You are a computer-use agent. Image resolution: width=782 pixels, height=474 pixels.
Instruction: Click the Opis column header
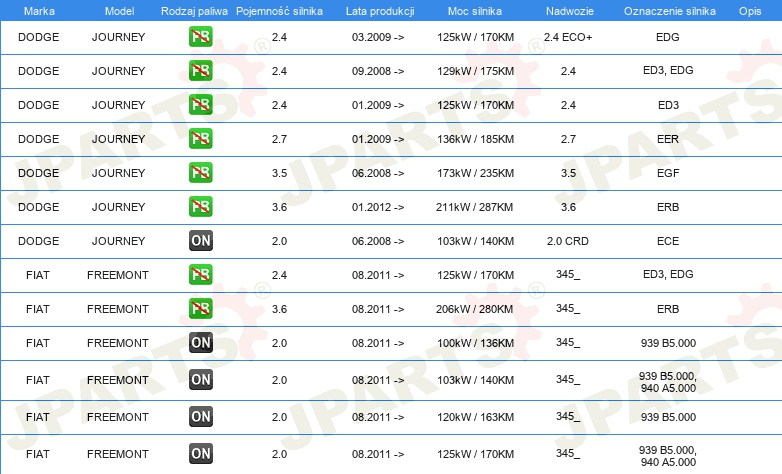click(750, 11)
